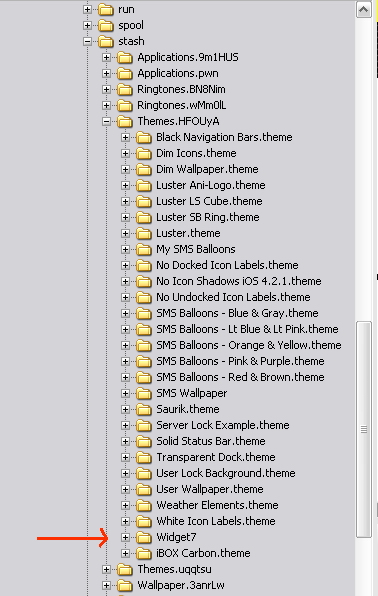Click the Ringtones.BN8Nim folder icon
This screenshot has width=378, height=596.
[x=125, y=89]
